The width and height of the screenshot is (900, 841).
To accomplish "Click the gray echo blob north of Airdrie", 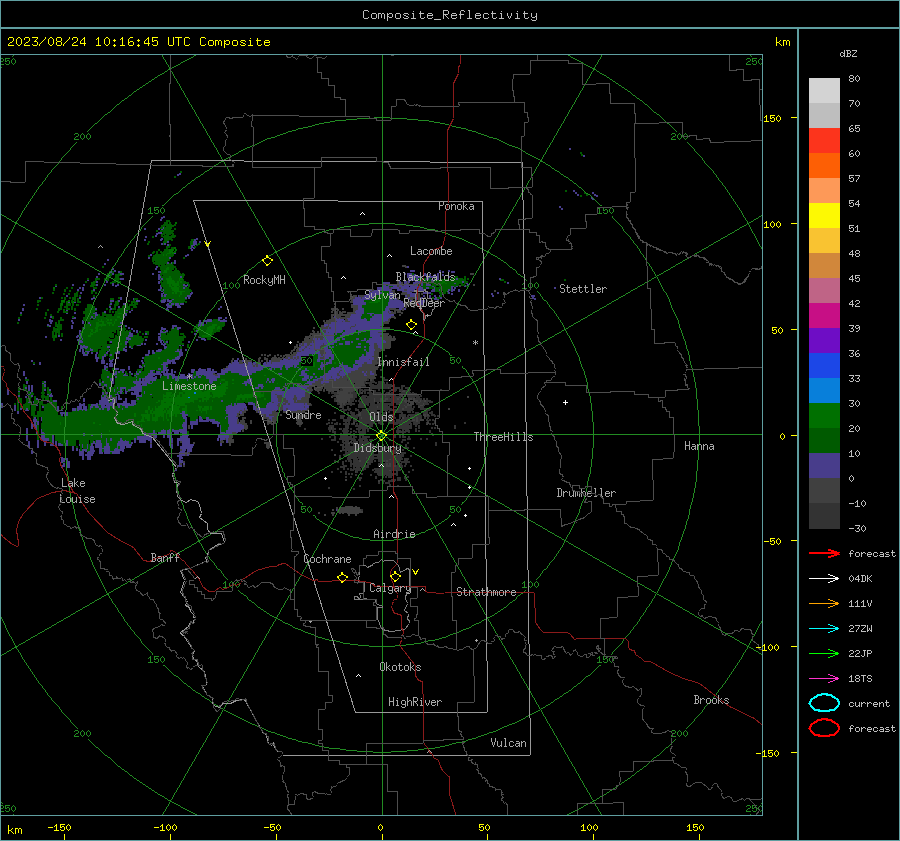I will 348,510.
